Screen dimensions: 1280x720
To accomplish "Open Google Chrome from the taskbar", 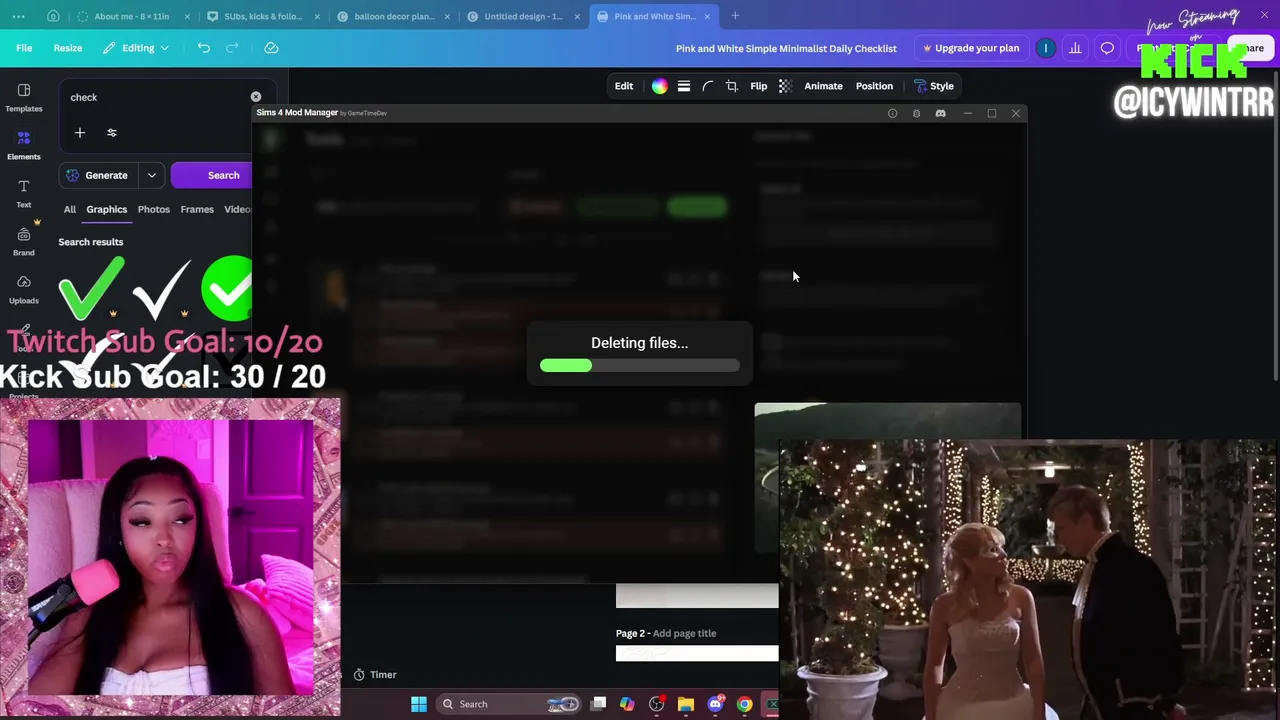I will coord(744,704).
